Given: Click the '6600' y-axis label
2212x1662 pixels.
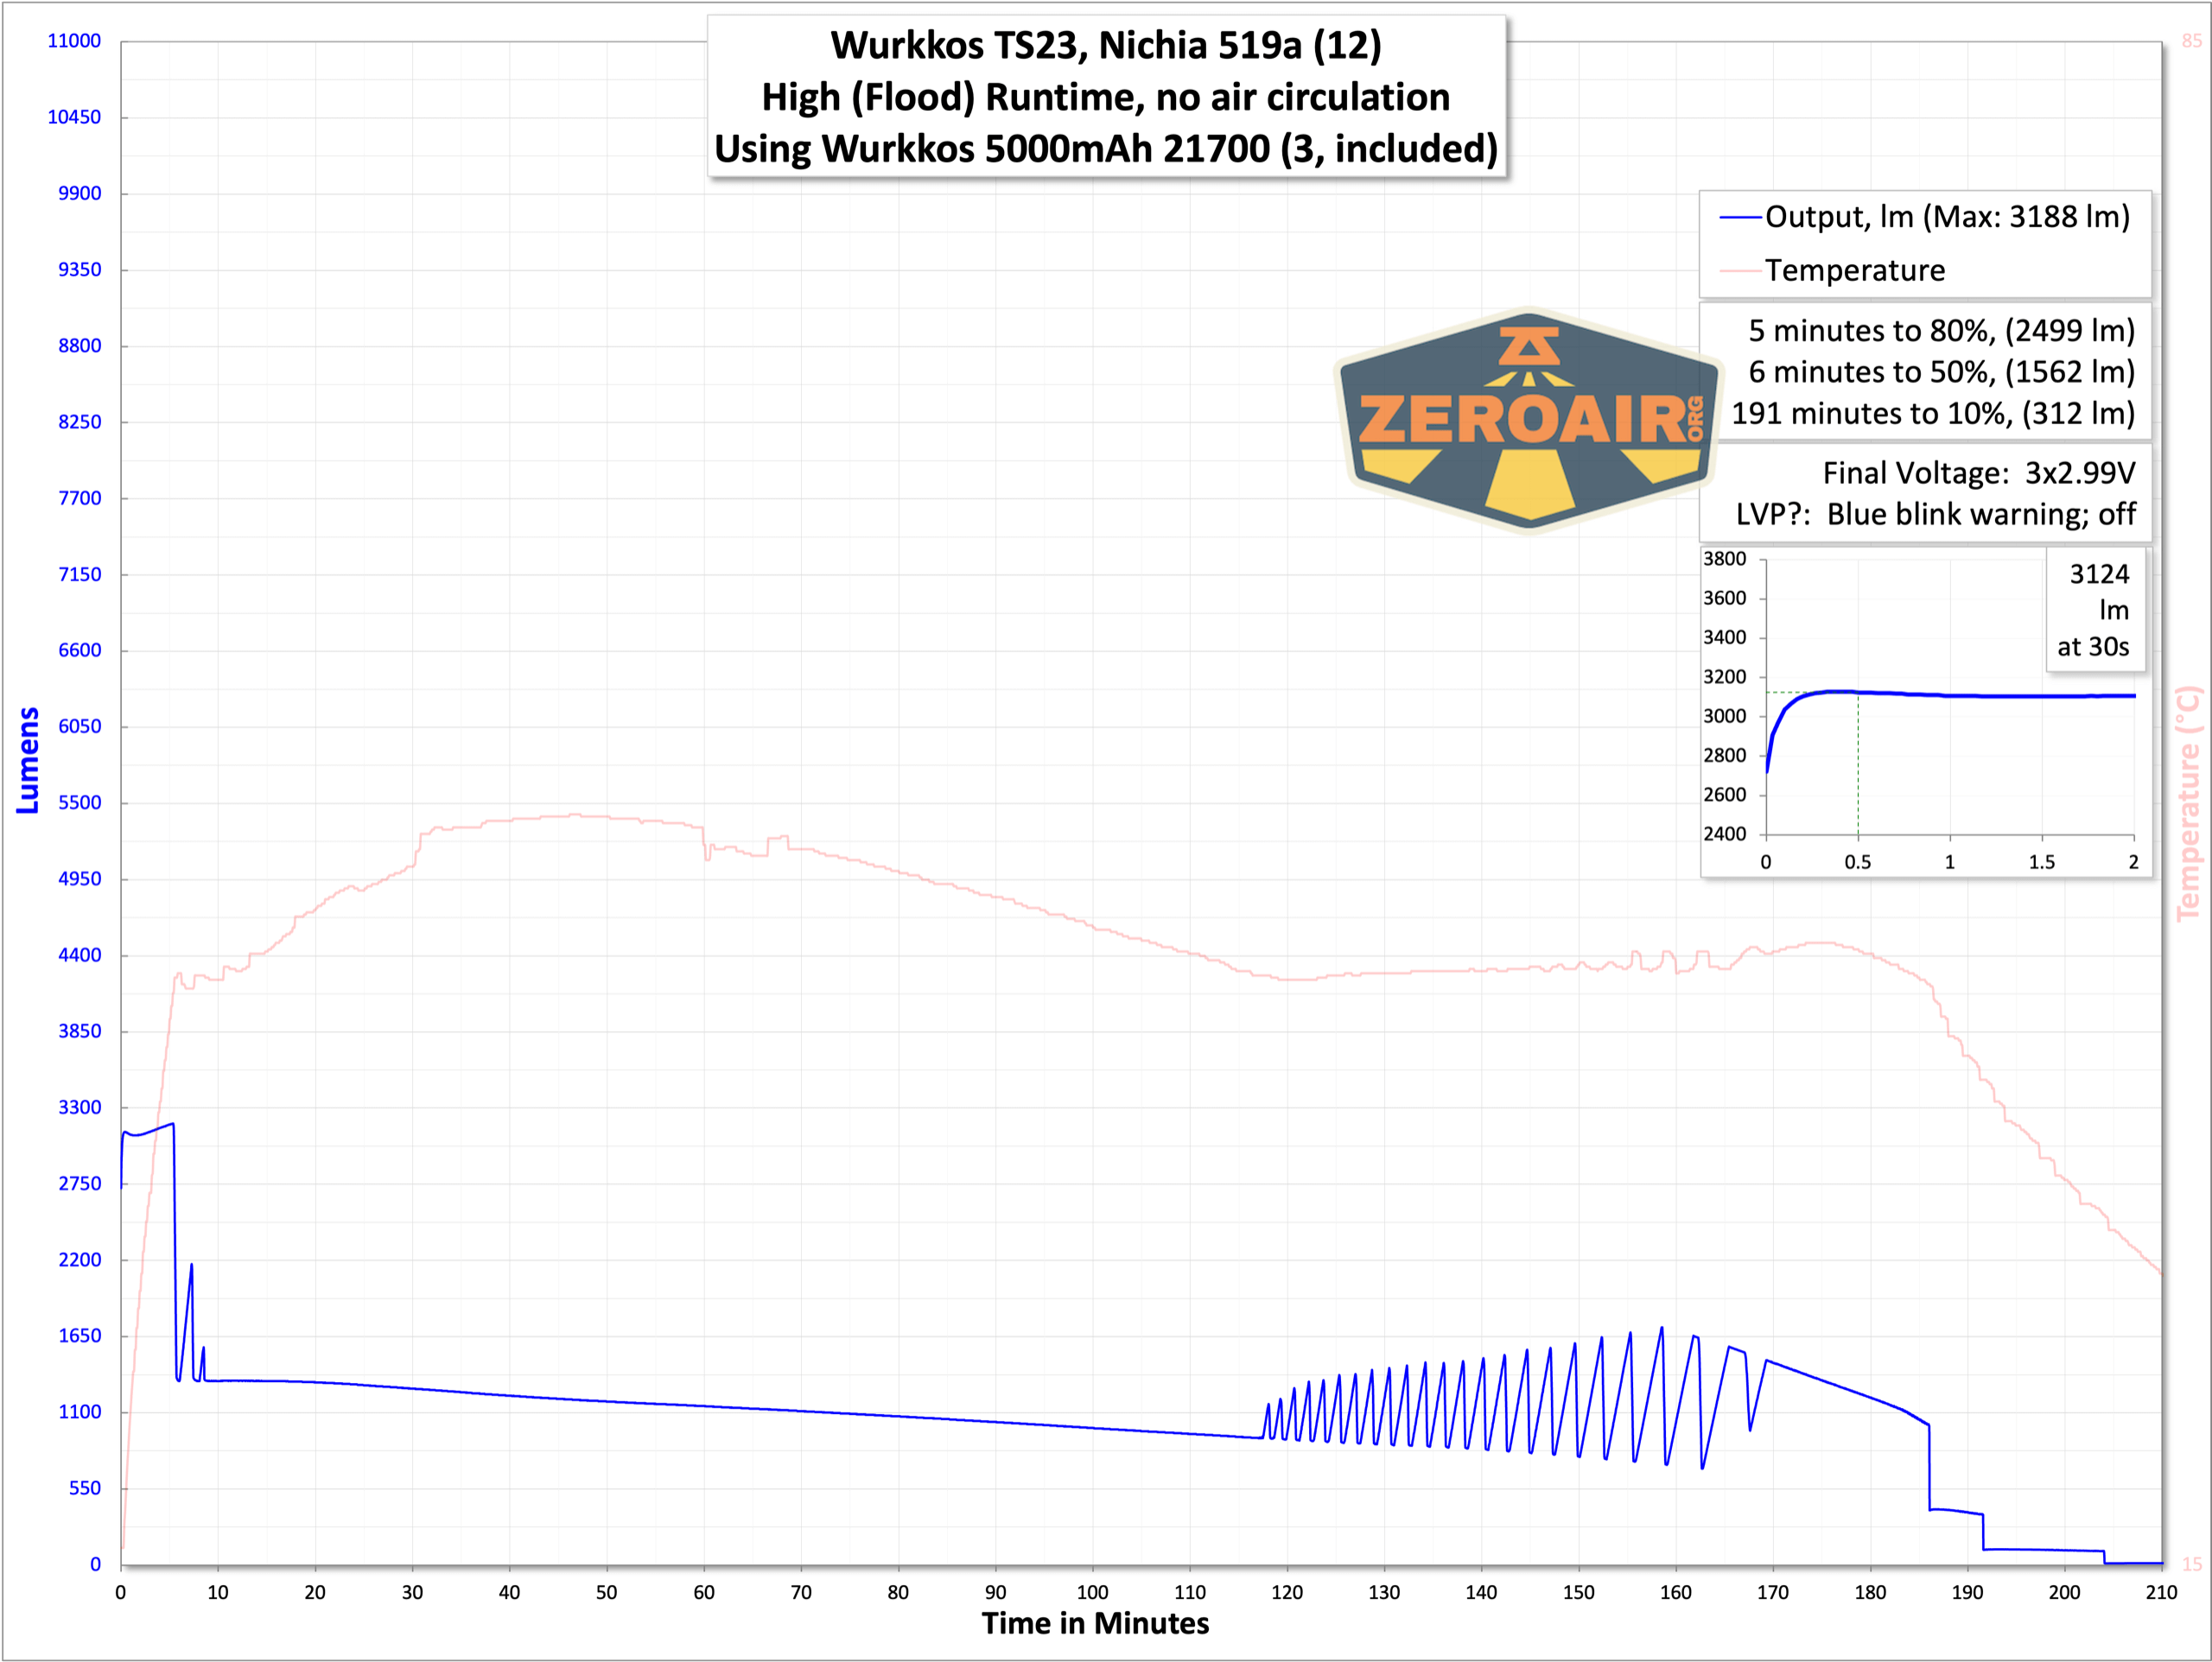Looking at the screenshot, I should [x=79, y=650].
